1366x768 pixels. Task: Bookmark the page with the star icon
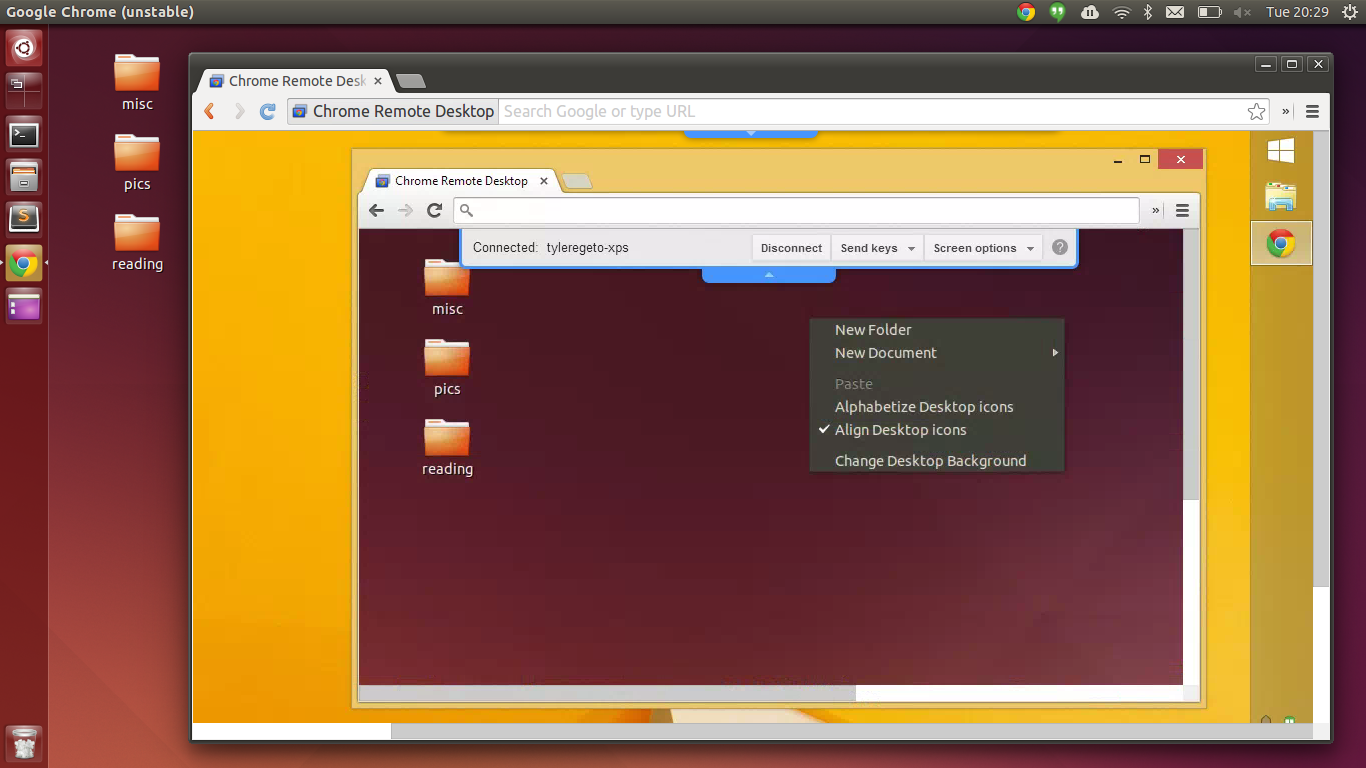tap(1256, 112)
